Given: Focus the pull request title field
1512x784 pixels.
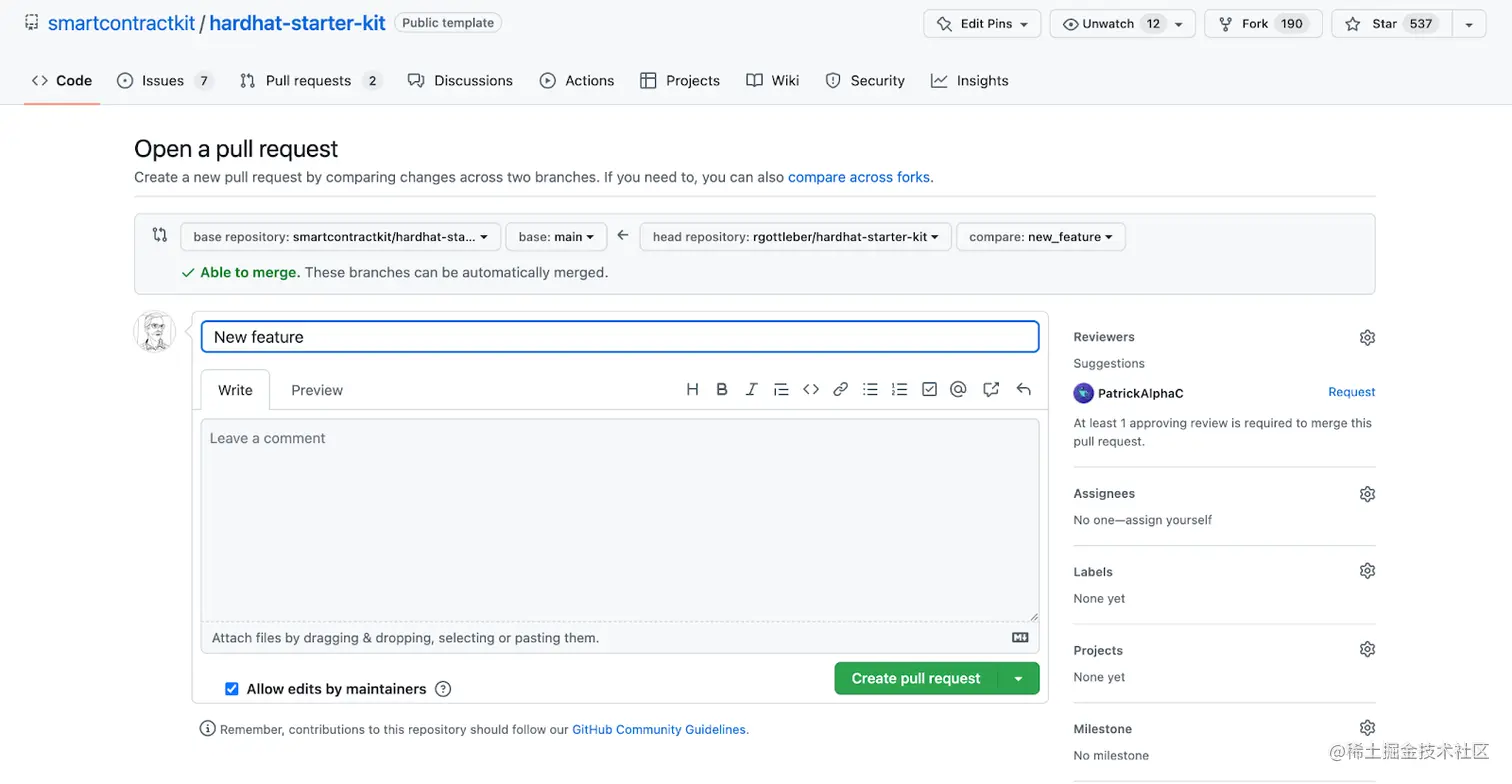Looking at the screenshot, I should (x=620, y=337).
